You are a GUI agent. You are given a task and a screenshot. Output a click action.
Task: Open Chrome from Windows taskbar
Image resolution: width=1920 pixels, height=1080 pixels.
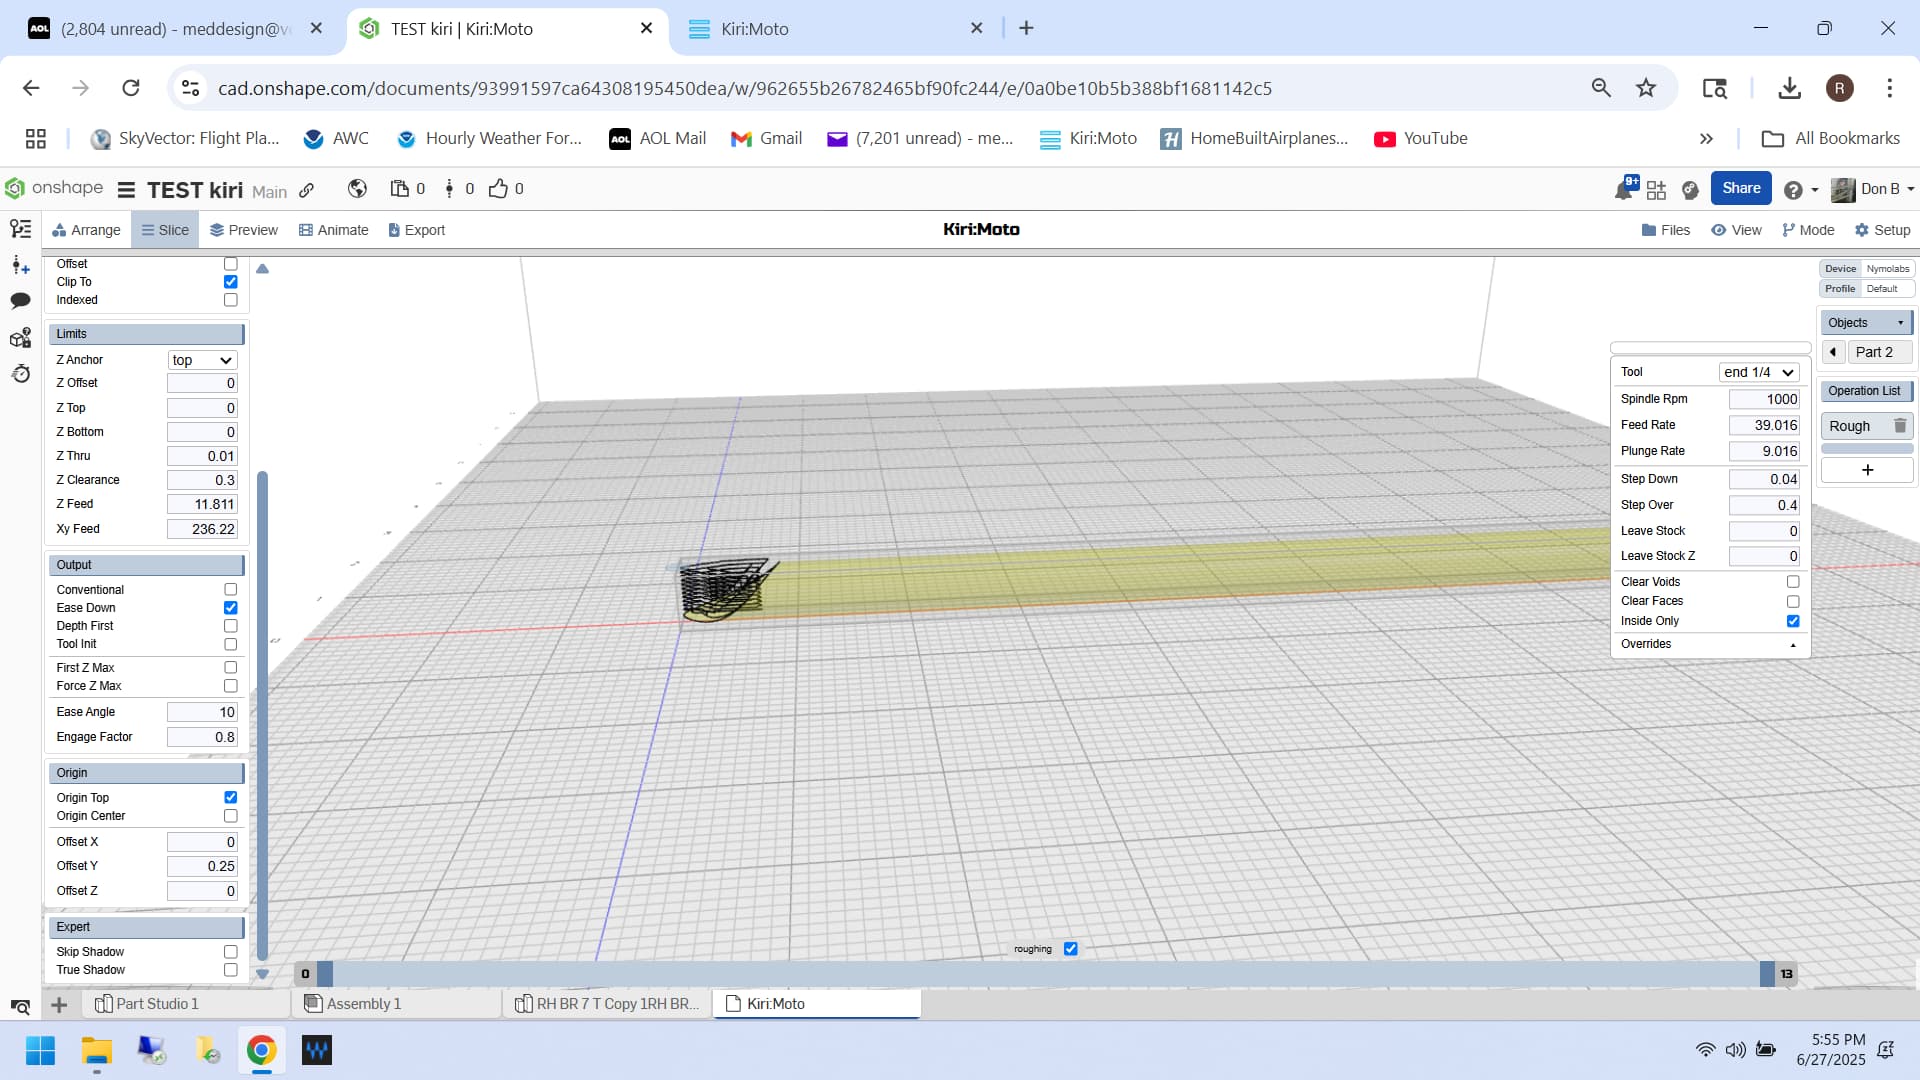coord(261,1050)
